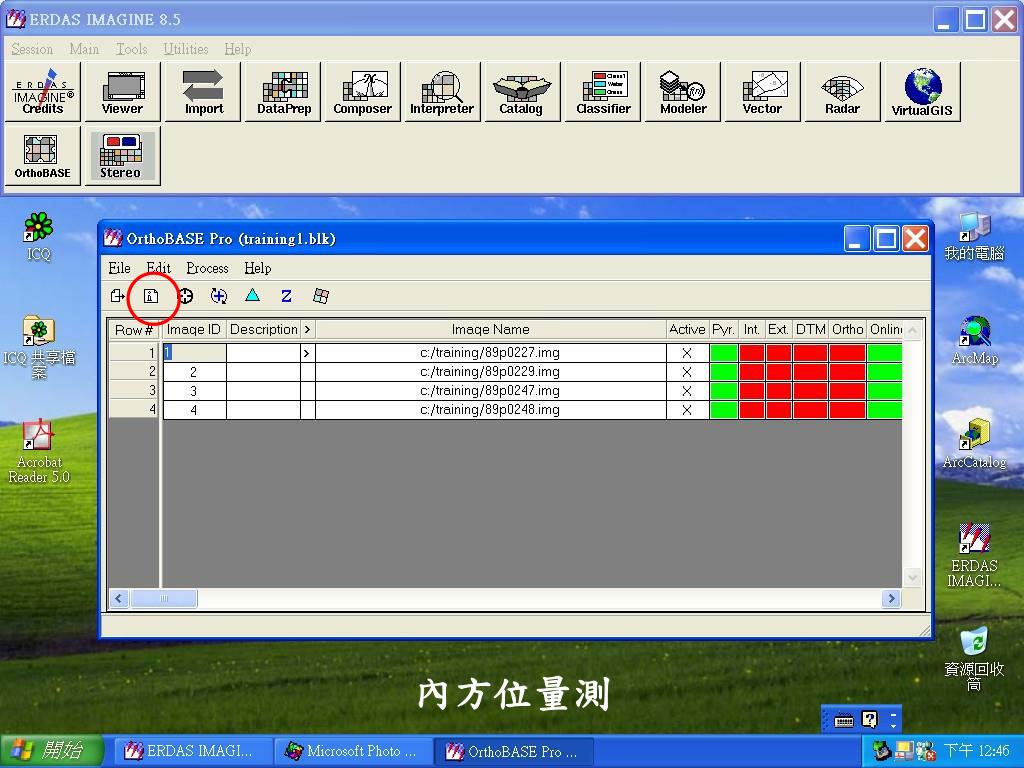Click red Int. status cell for 89p0229.img

click(752, 372)
